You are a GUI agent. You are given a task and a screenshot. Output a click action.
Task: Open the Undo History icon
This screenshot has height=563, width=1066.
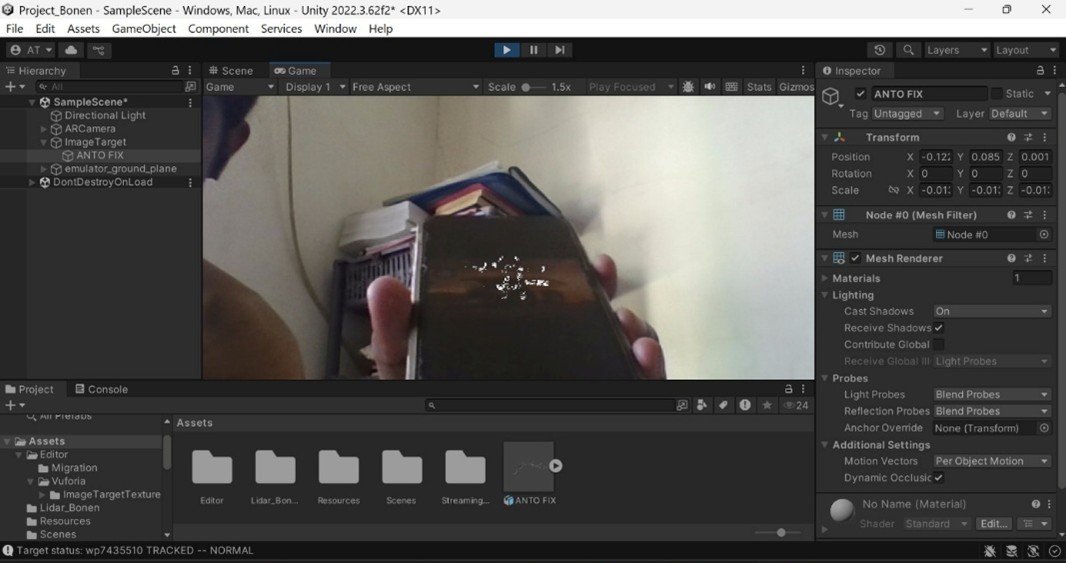pyautogui.click(x=879, y=50)
